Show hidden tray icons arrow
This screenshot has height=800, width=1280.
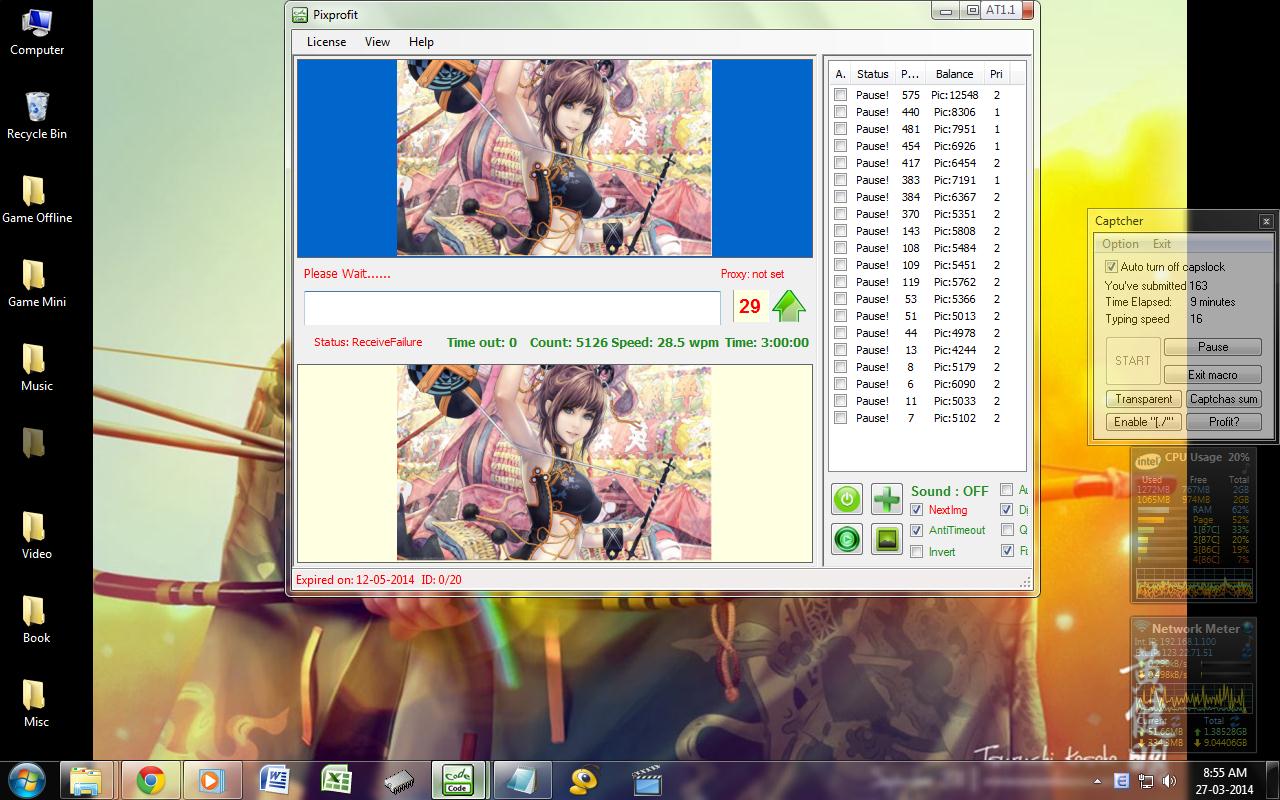click(x=1098, y=780)
